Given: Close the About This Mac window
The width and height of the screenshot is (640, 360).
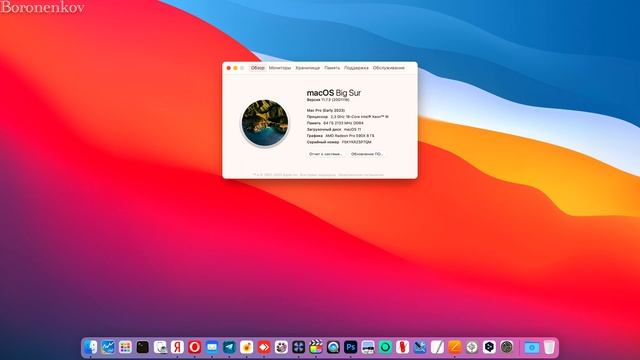Looking at the screenshot, I should click(x=229, y=68).
